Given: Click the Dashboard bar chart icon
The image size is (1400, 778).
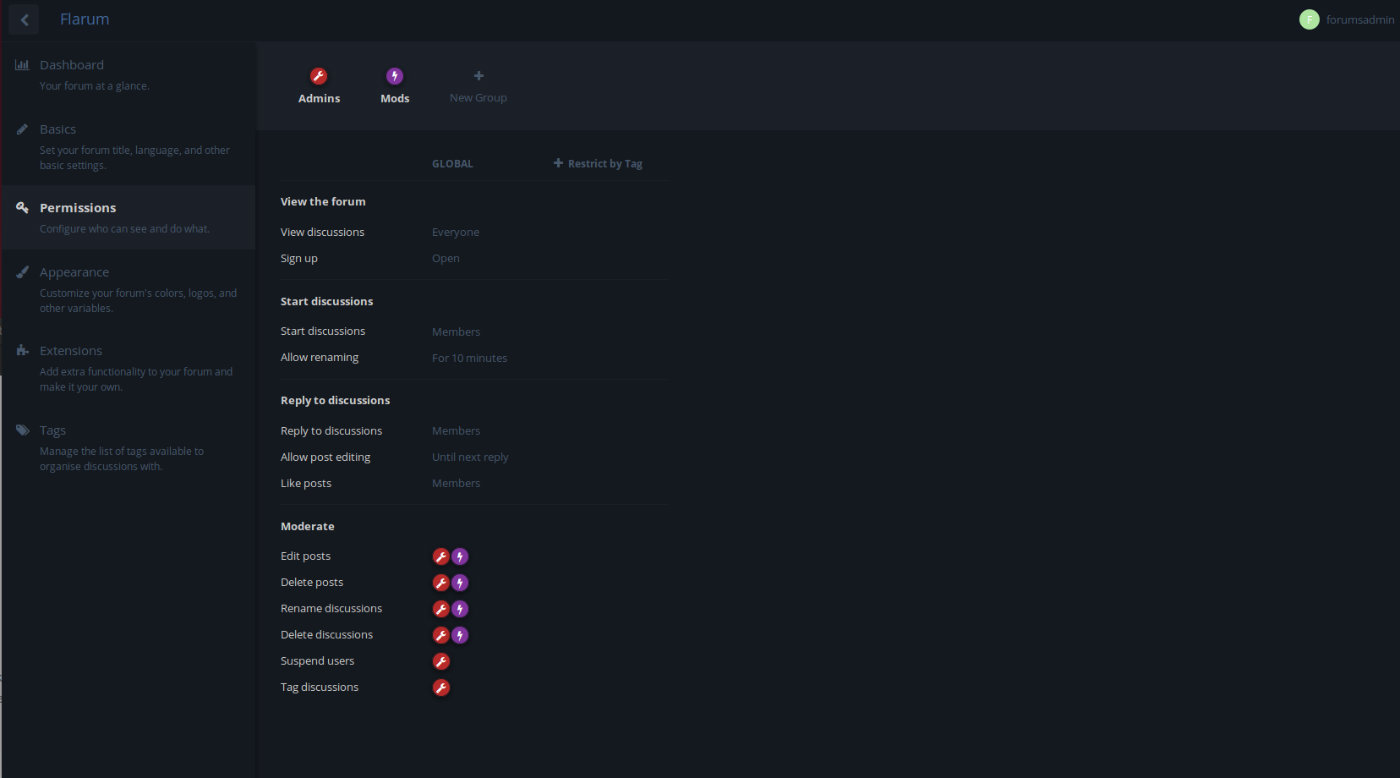Looking at the screenshot, I should 22,65.
